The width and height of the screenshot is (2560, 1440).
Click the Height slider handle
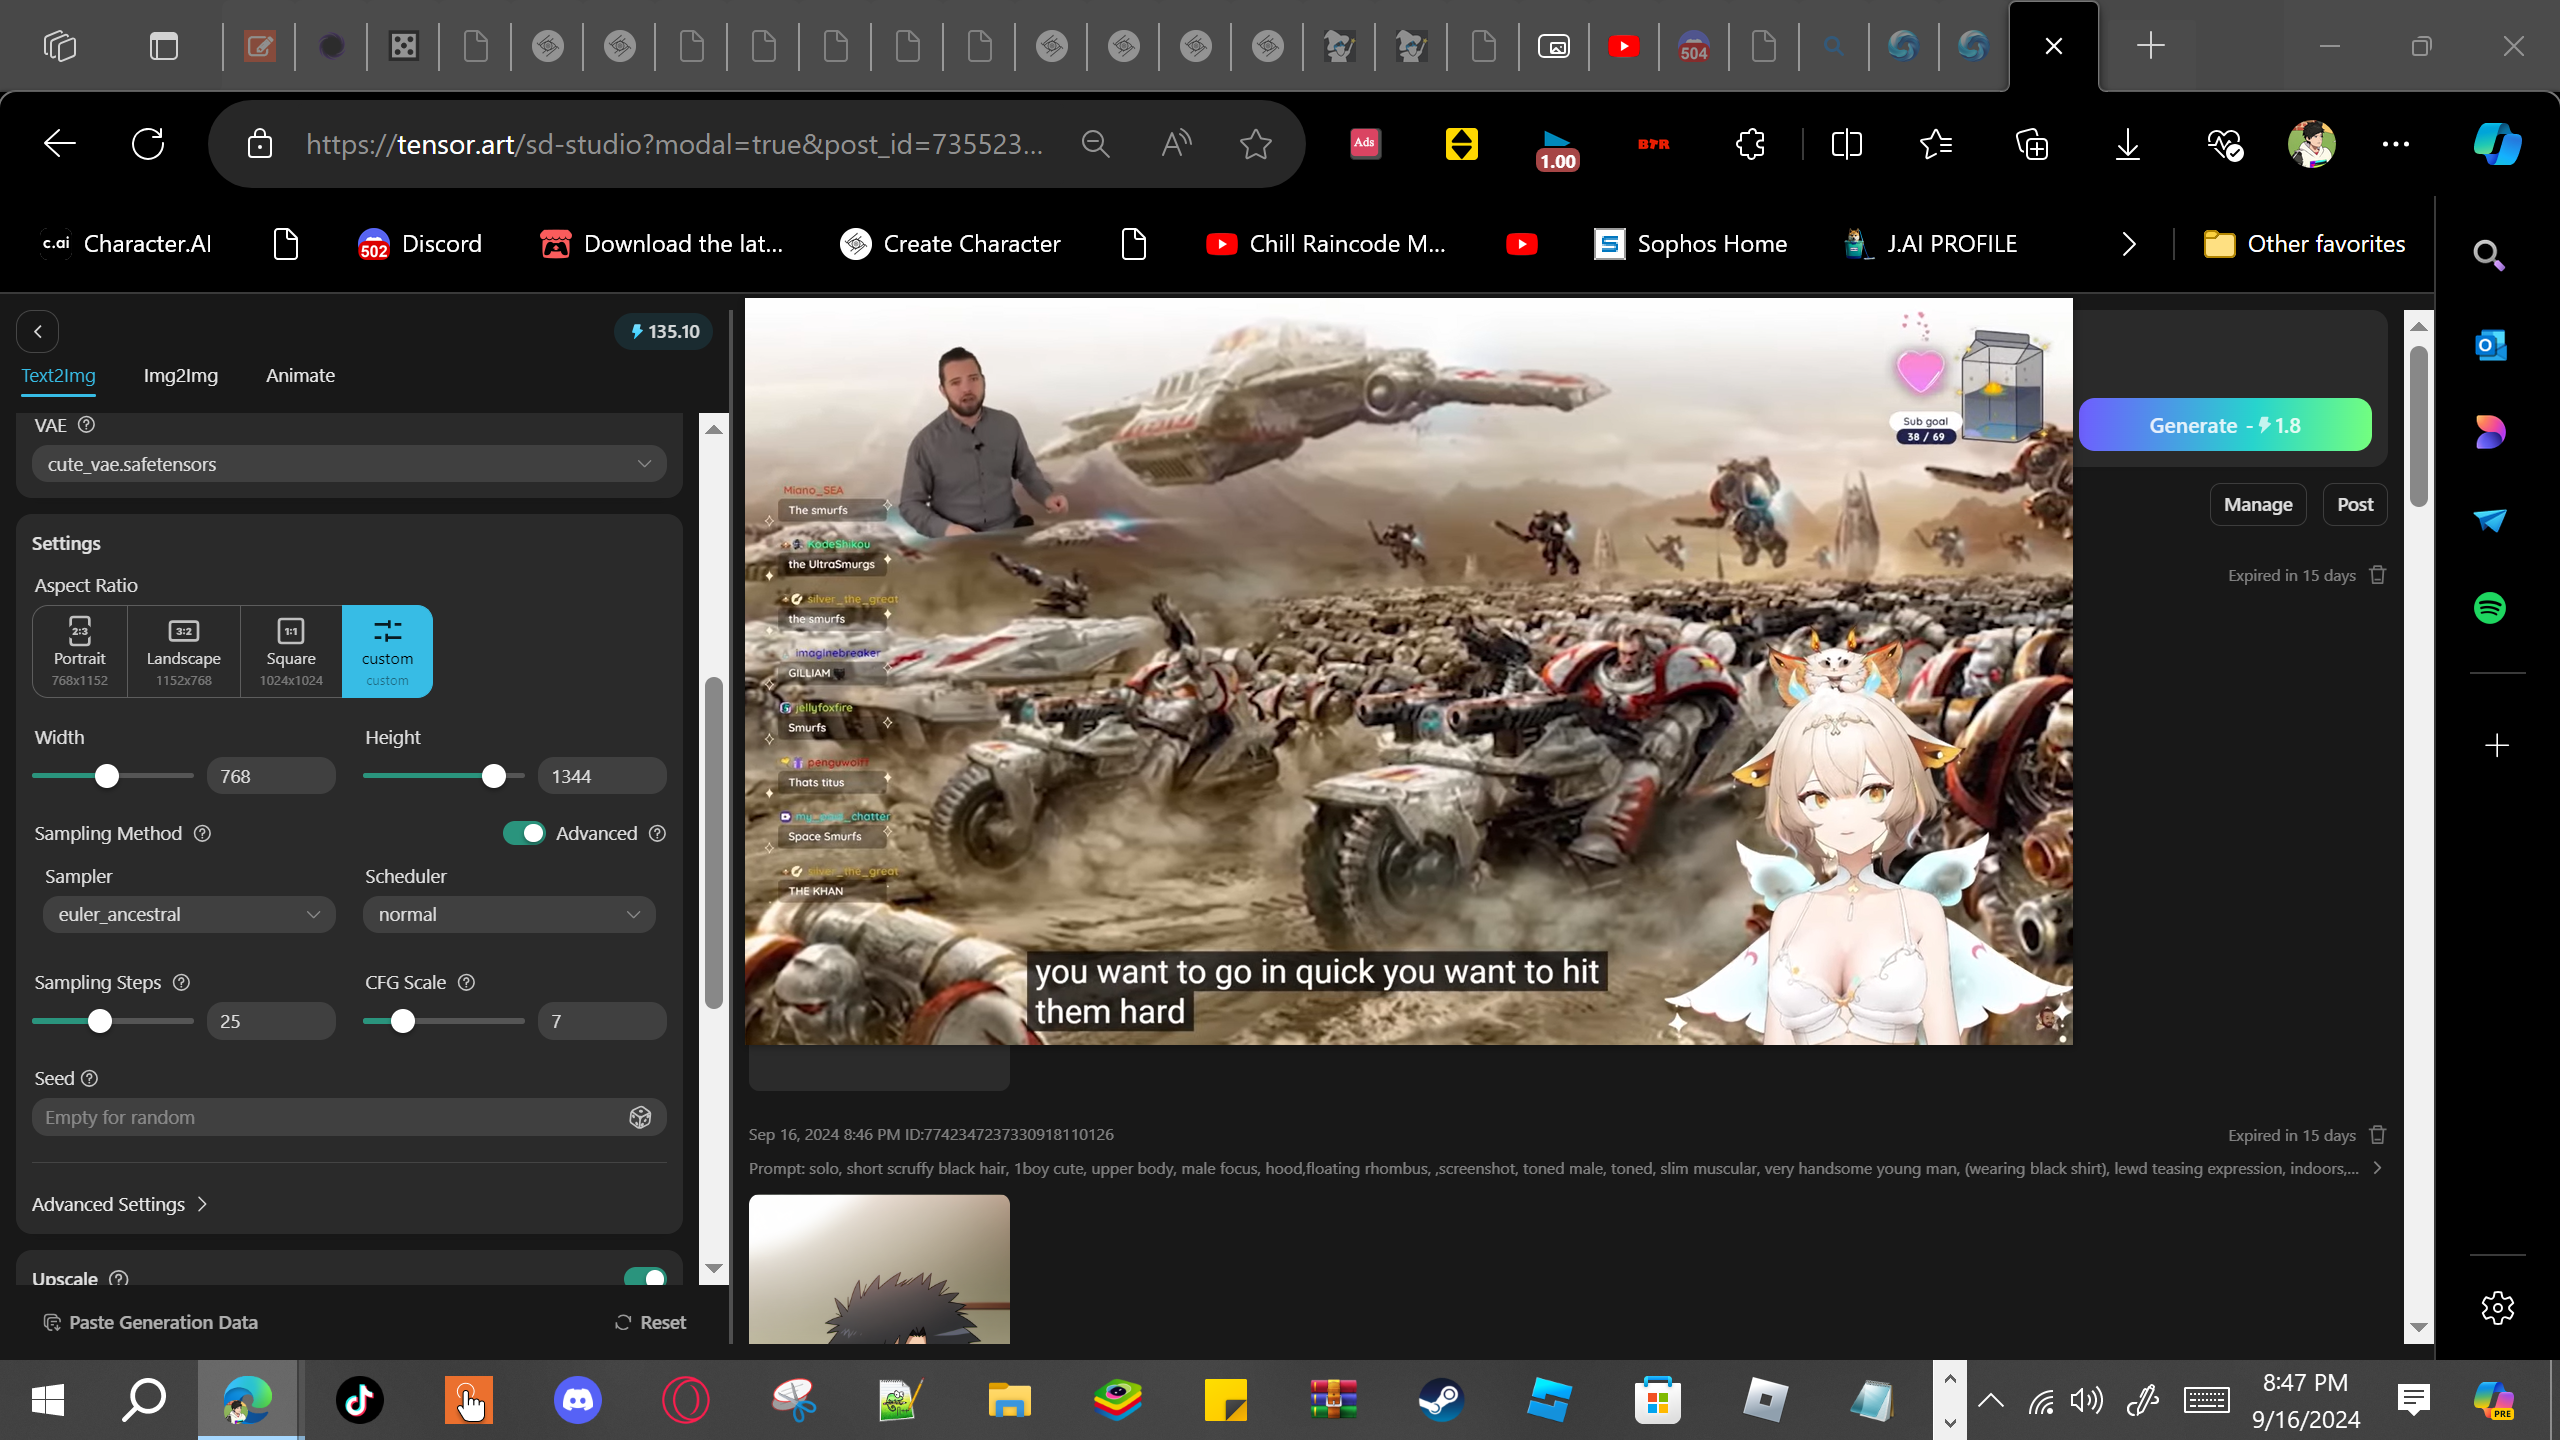coord(494,776)
